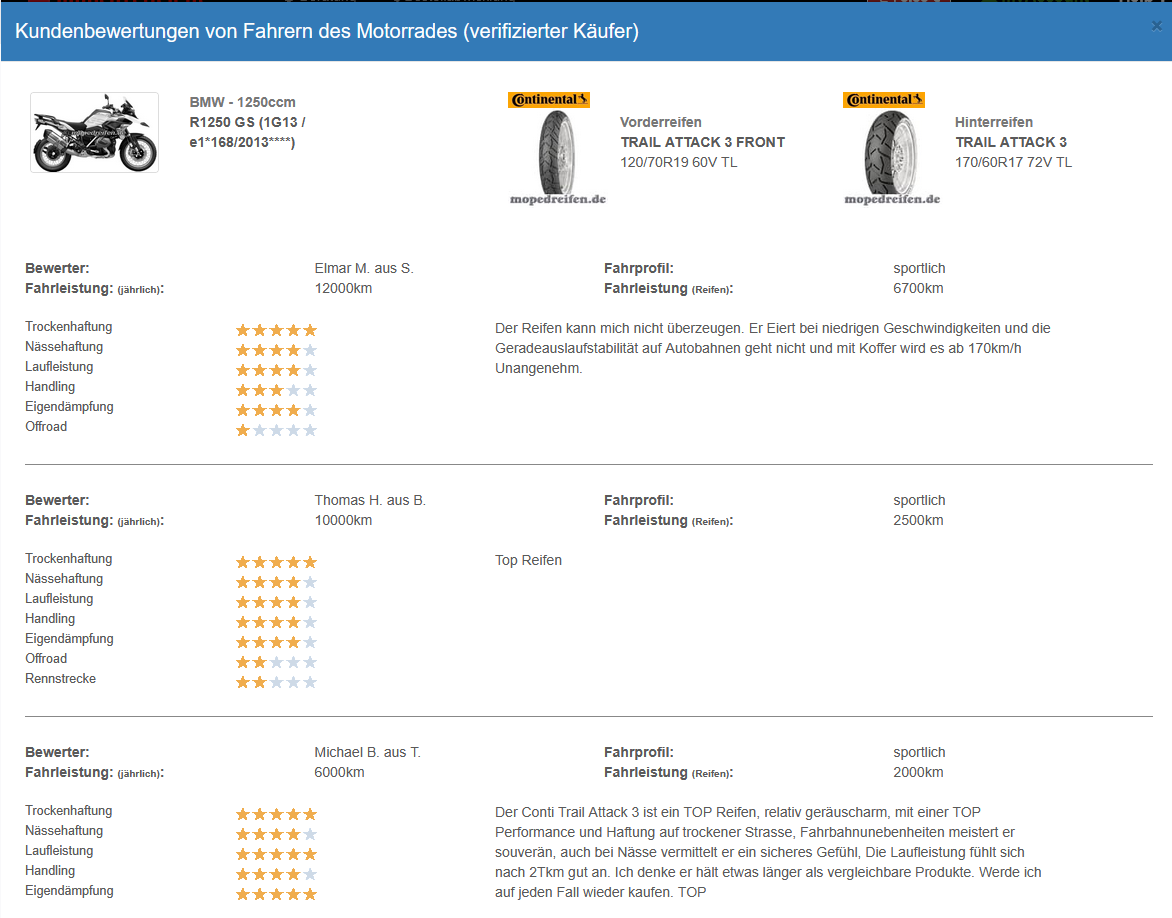Click Thomas H.'s Rennstrecke star rating
Image resolution: width=1172 pixels, height=918 pixels.
(x=276, y=682)
